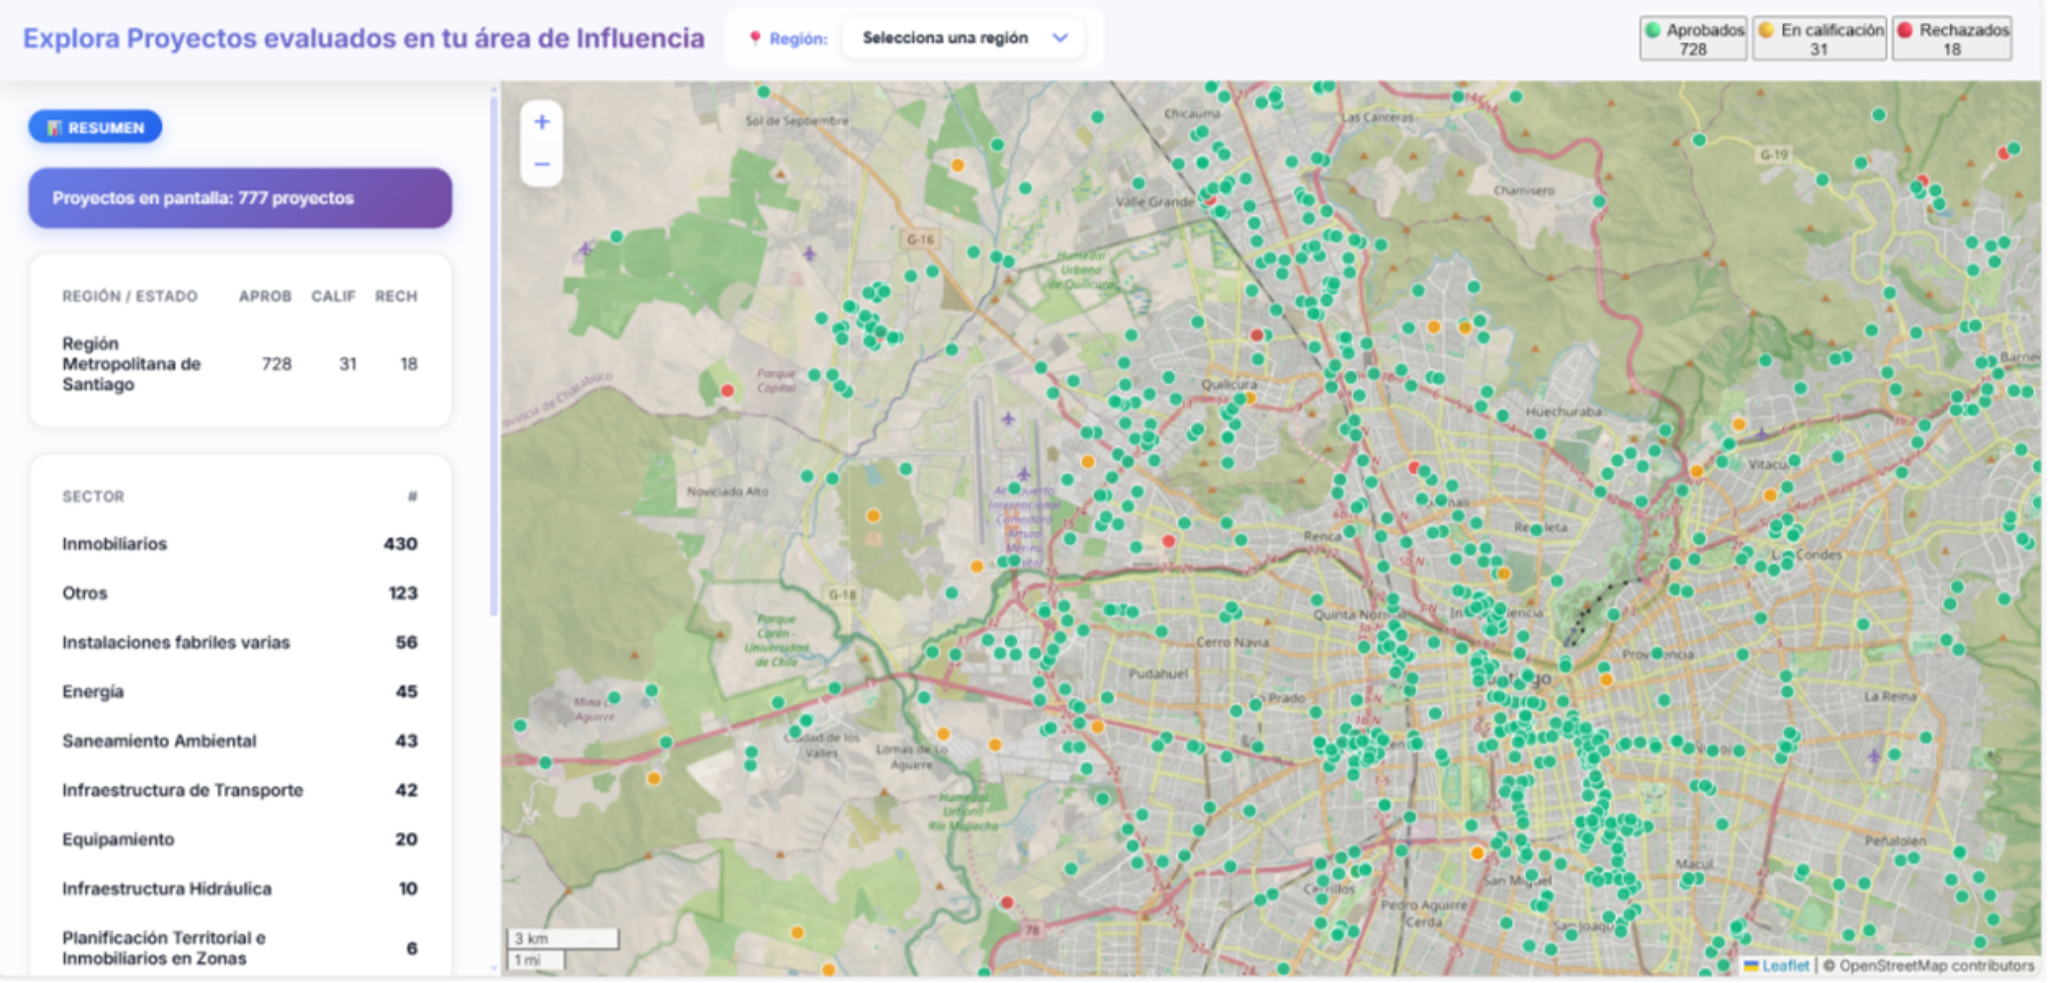
Task: Click the red dot in Rechazados legend
Action: [x=1905, y=30]
